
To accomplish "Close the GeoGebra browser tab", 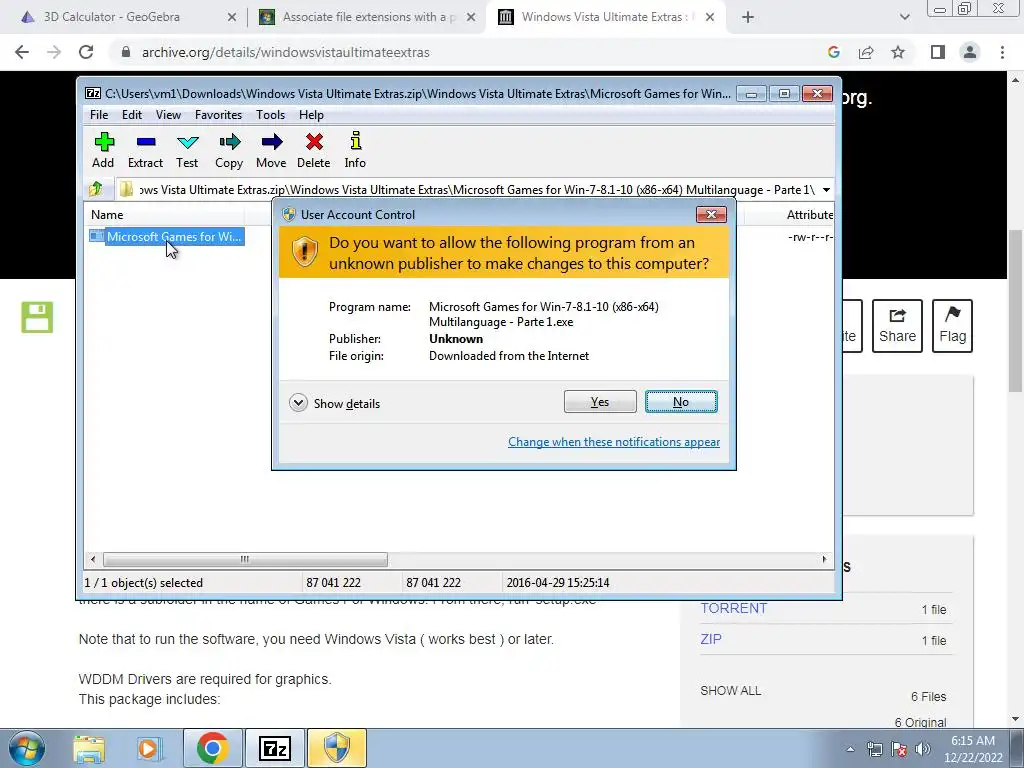I will pos(231,17).
